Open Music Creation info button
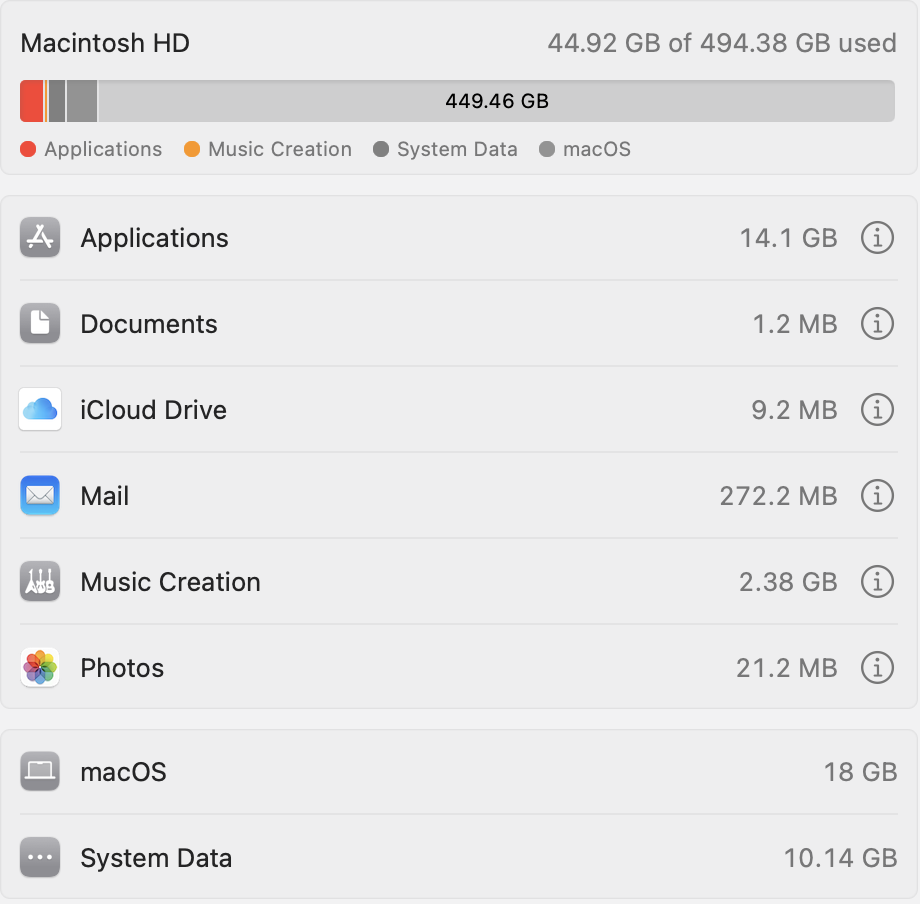This screenshot has width=920, height=904. tap(877, 582)
